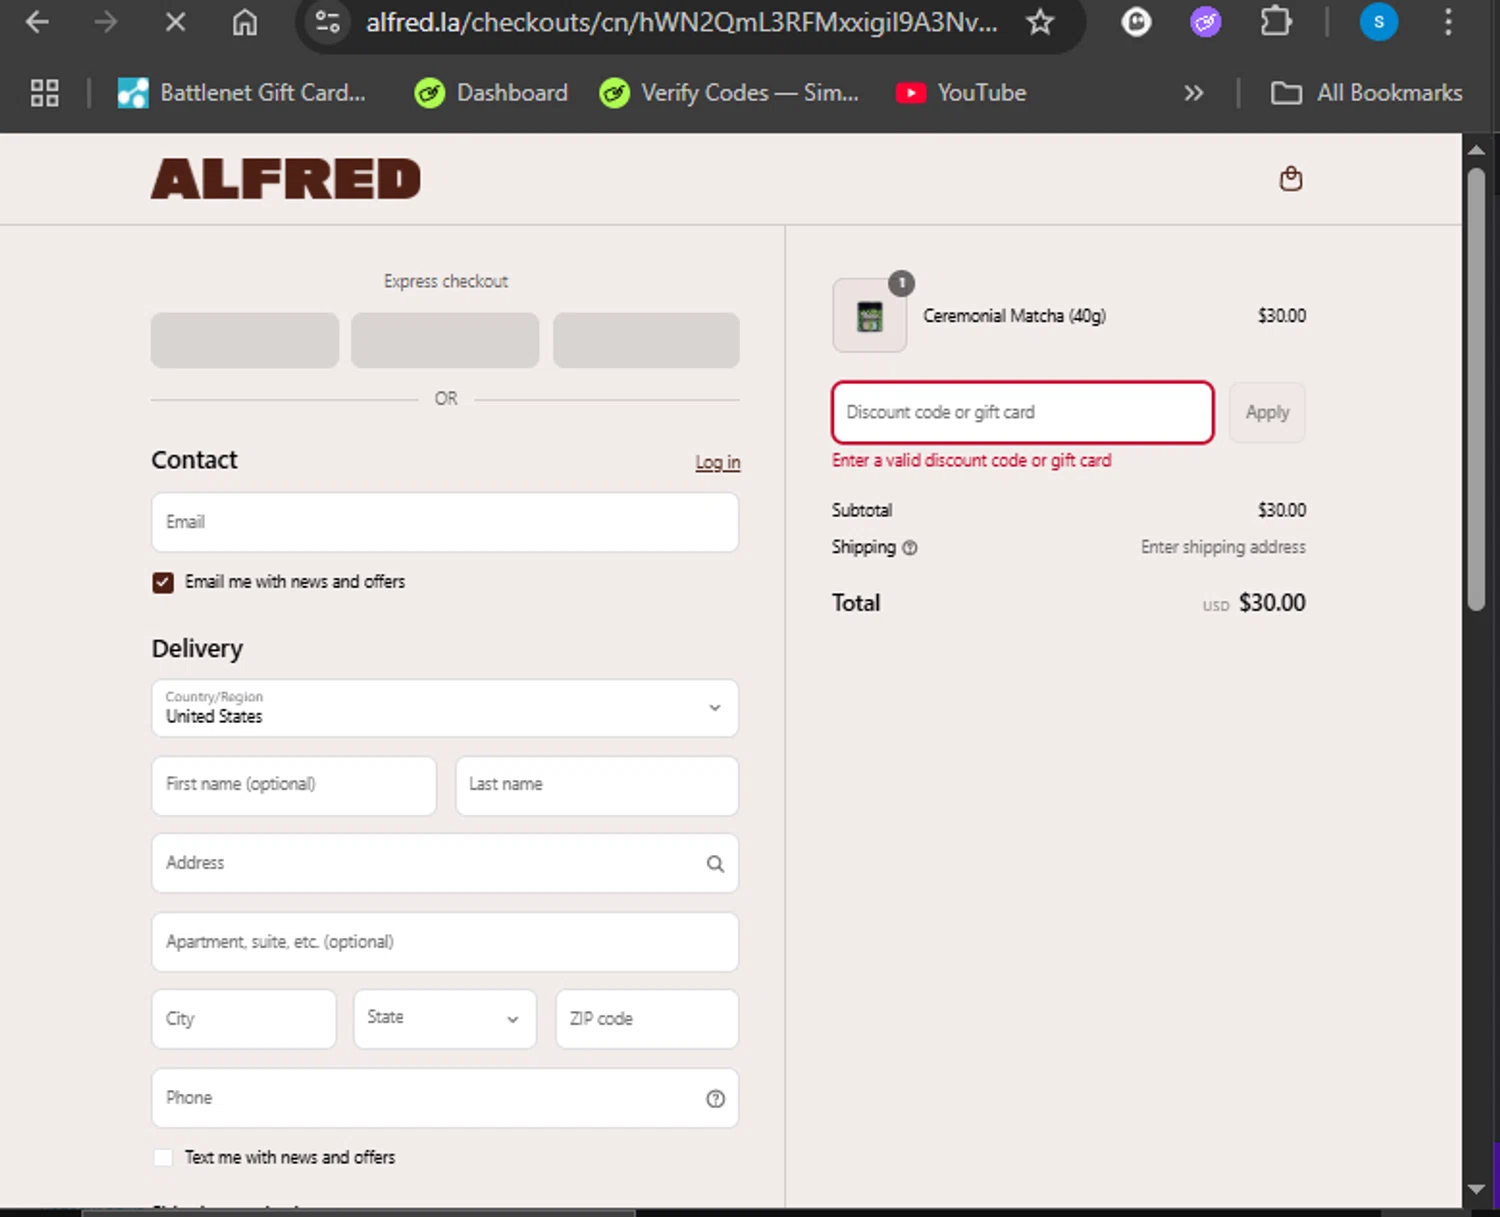Image resolution: width=1500 pixels, height=1217 pixels.
Task: Open the State dropdown
Action: (445, 1019)
